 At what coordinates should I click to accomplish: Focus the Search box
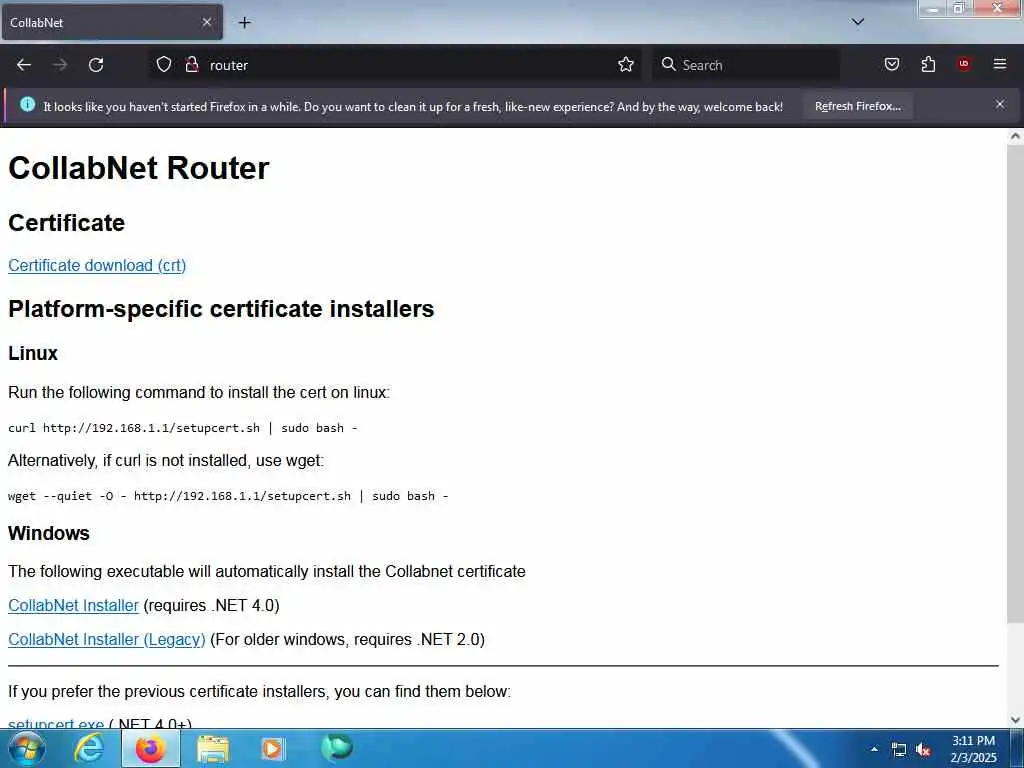tap(746, 65)
